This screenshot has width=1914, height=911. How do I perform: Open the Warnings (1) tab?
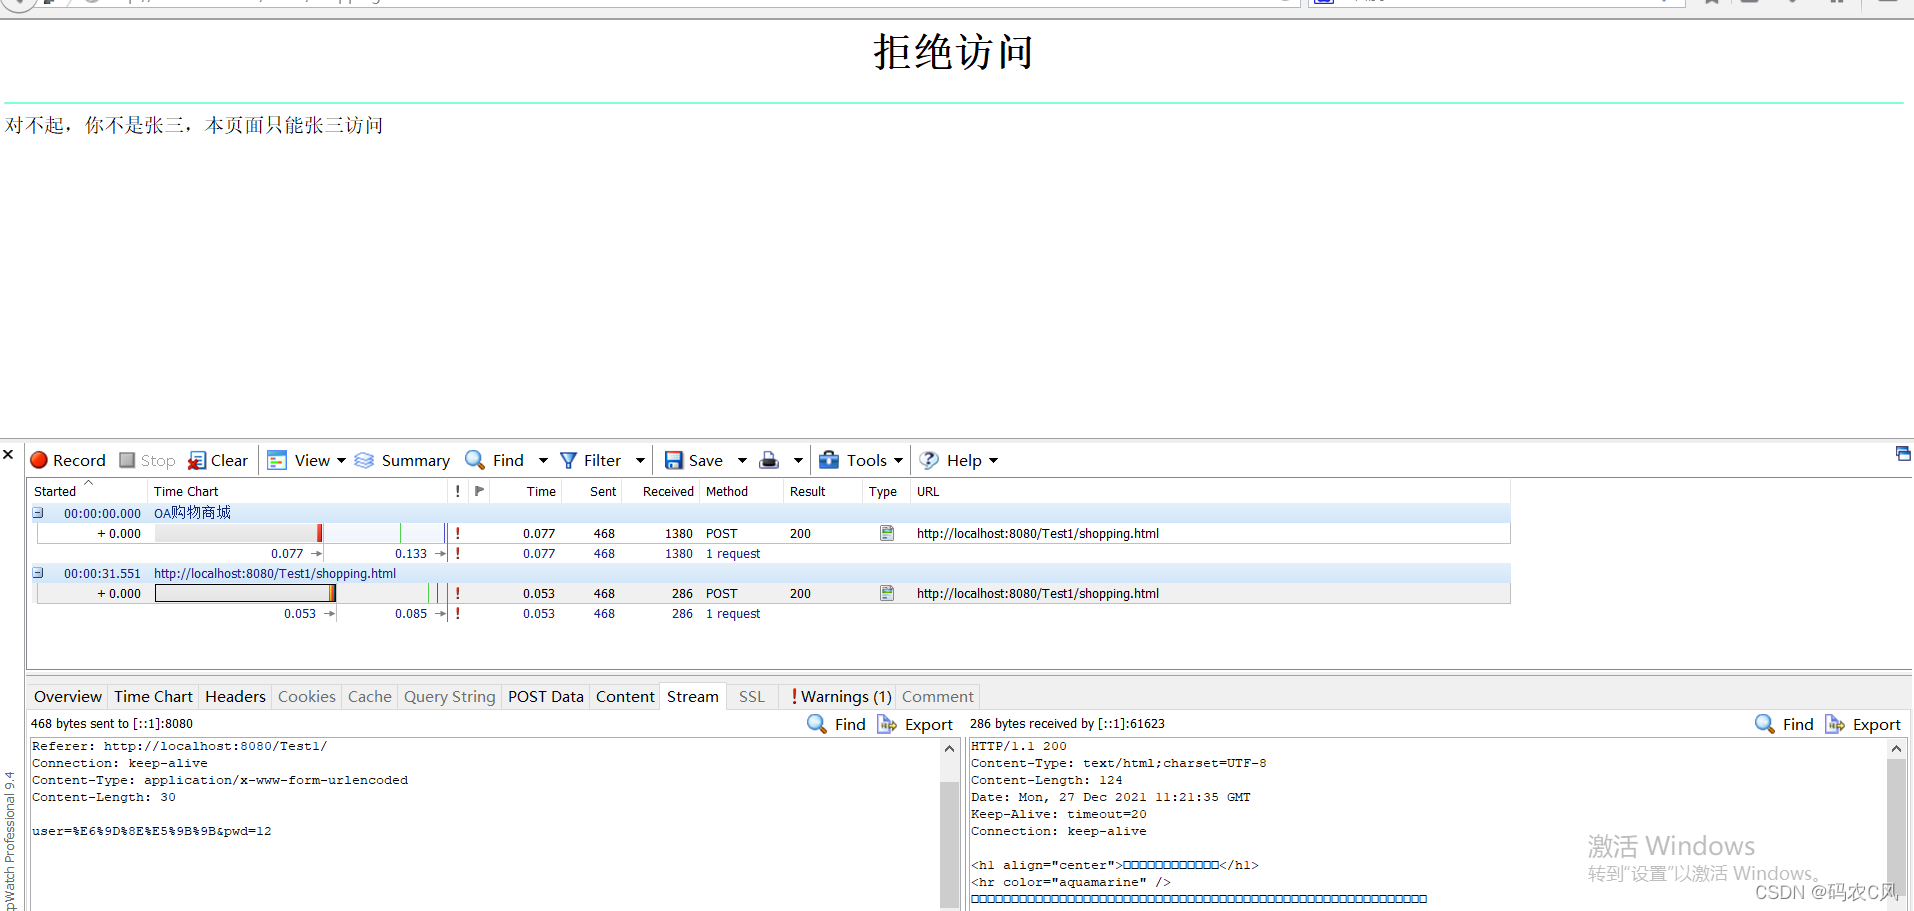coord(840,697)
